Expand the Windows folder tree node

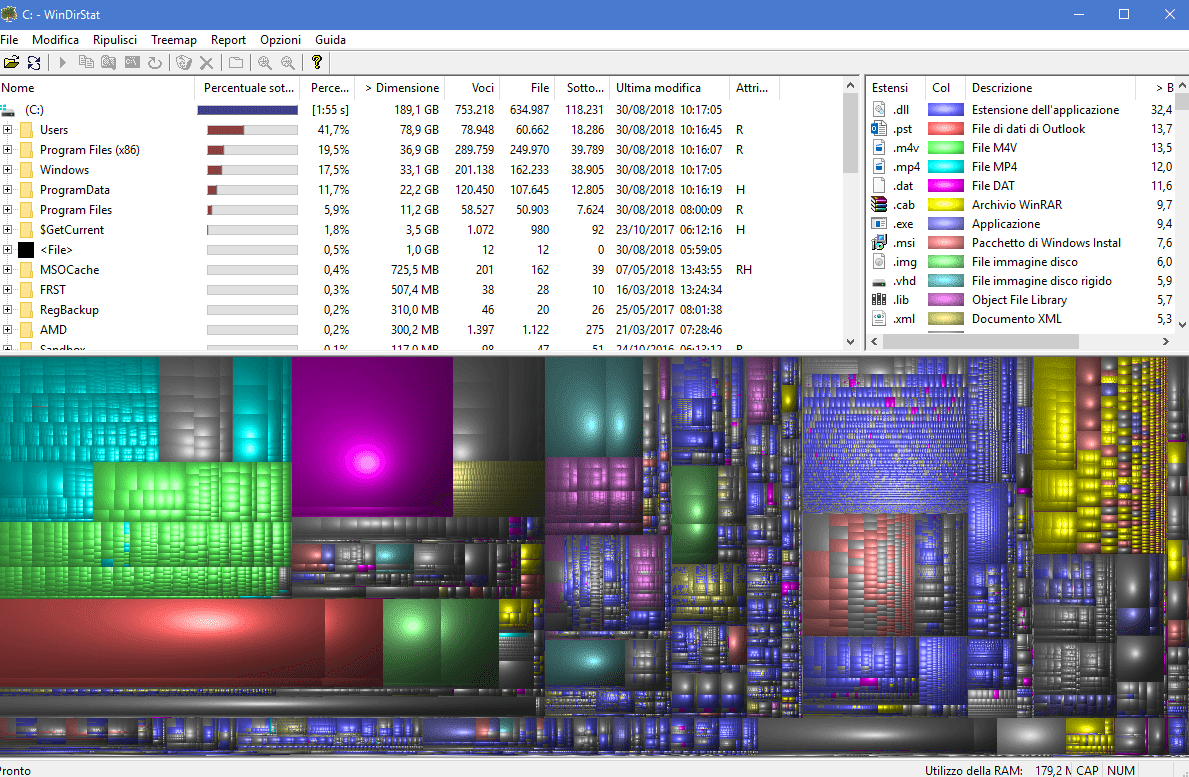click(x=8, y=170)
